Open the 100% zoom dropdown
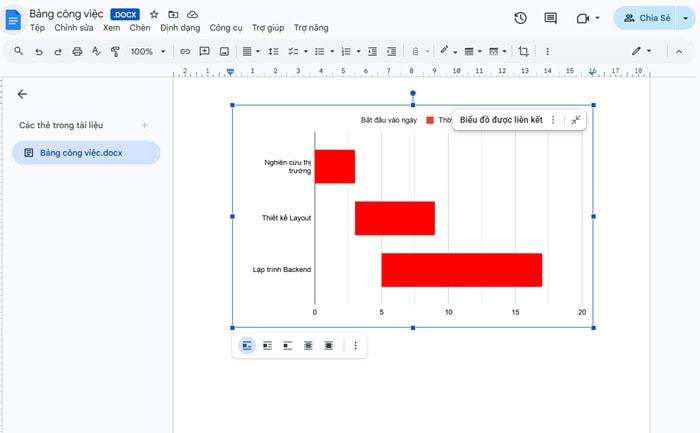700x433 pixels. point(147,51)
